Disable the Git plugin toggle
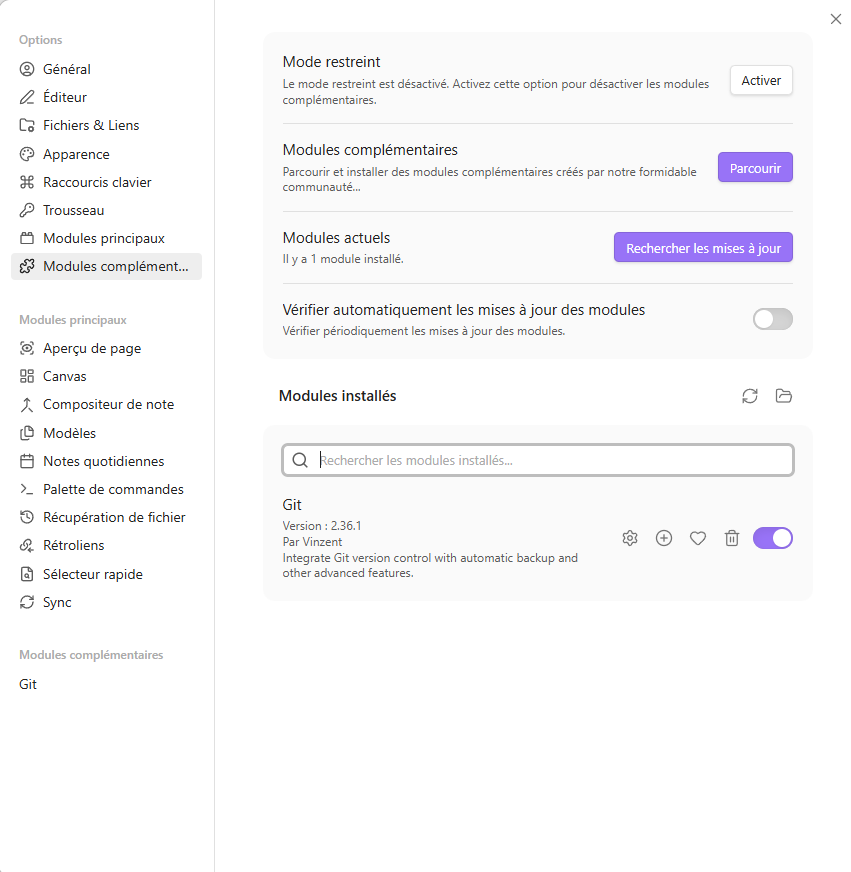 [x=772, y=538]
